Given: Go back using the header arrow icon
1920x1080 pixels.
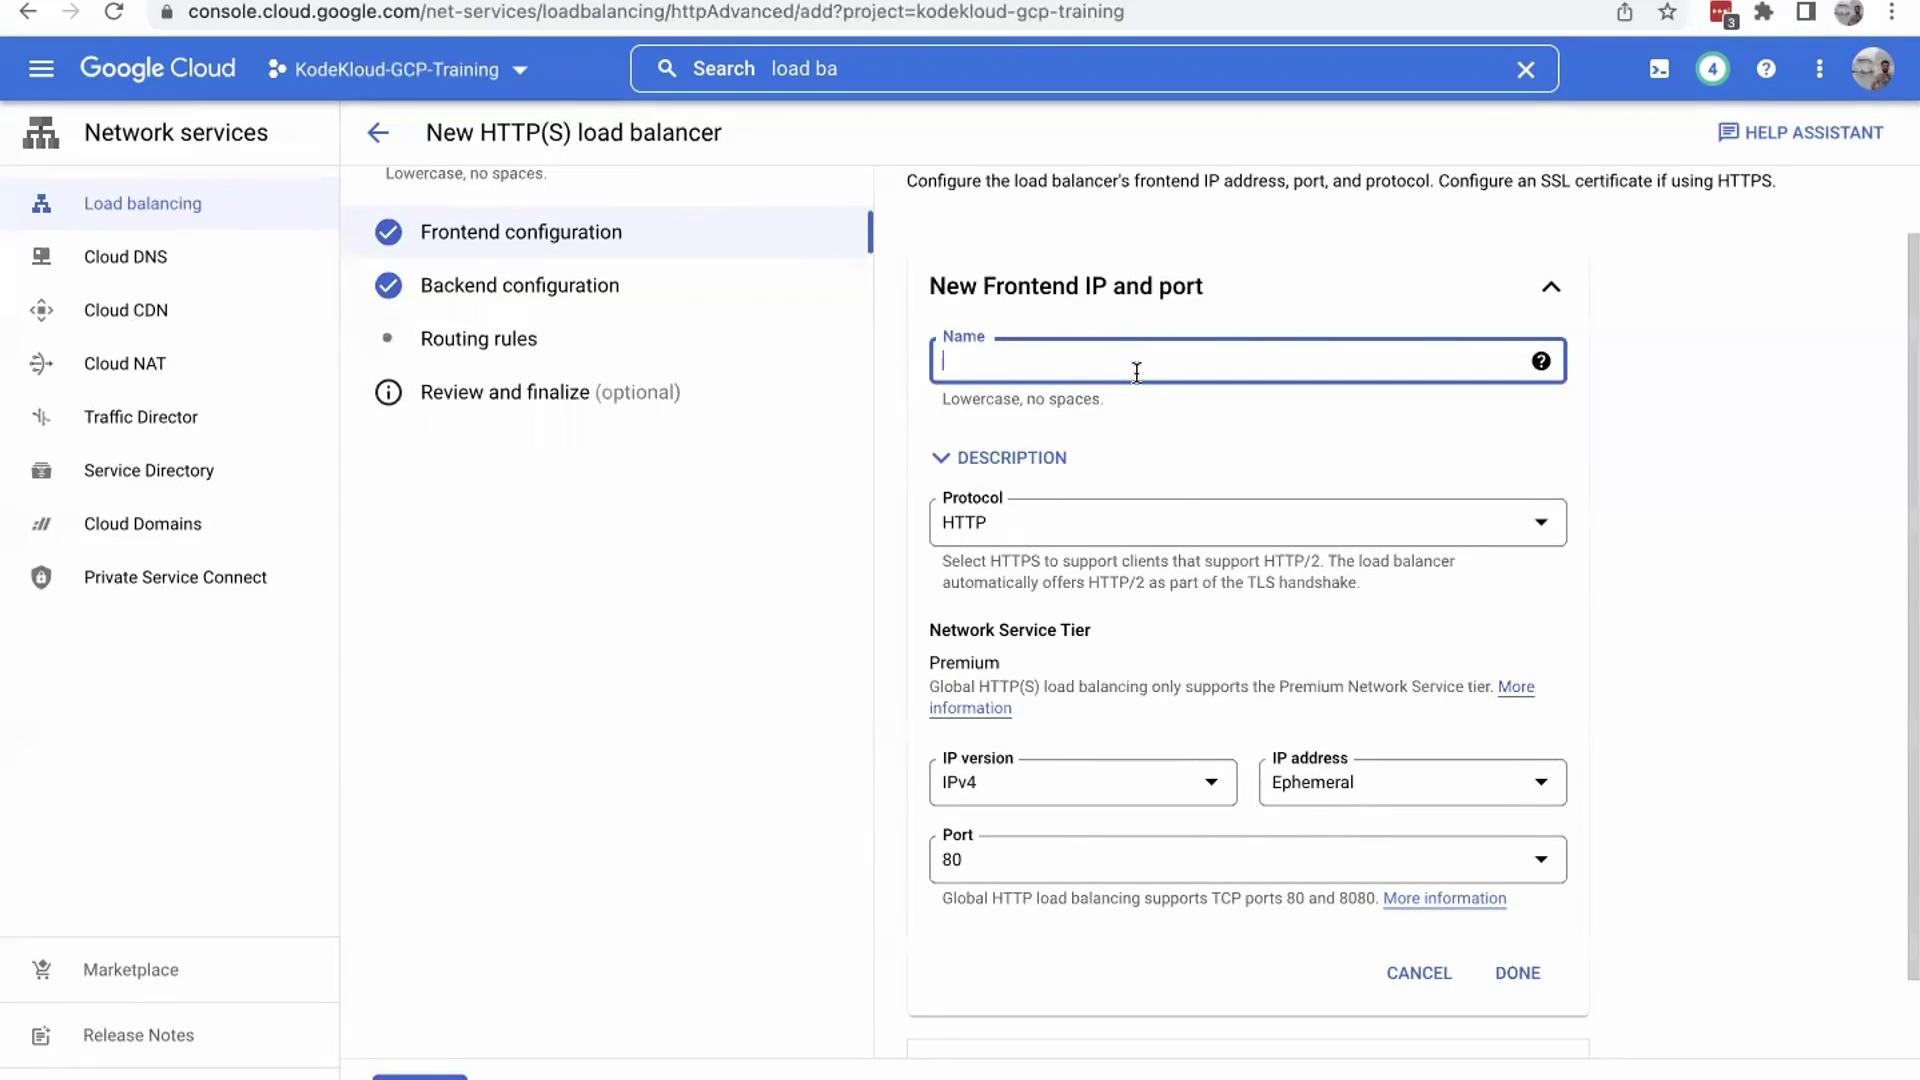Looking at the screenshot, I should click(x=378, y=133).
